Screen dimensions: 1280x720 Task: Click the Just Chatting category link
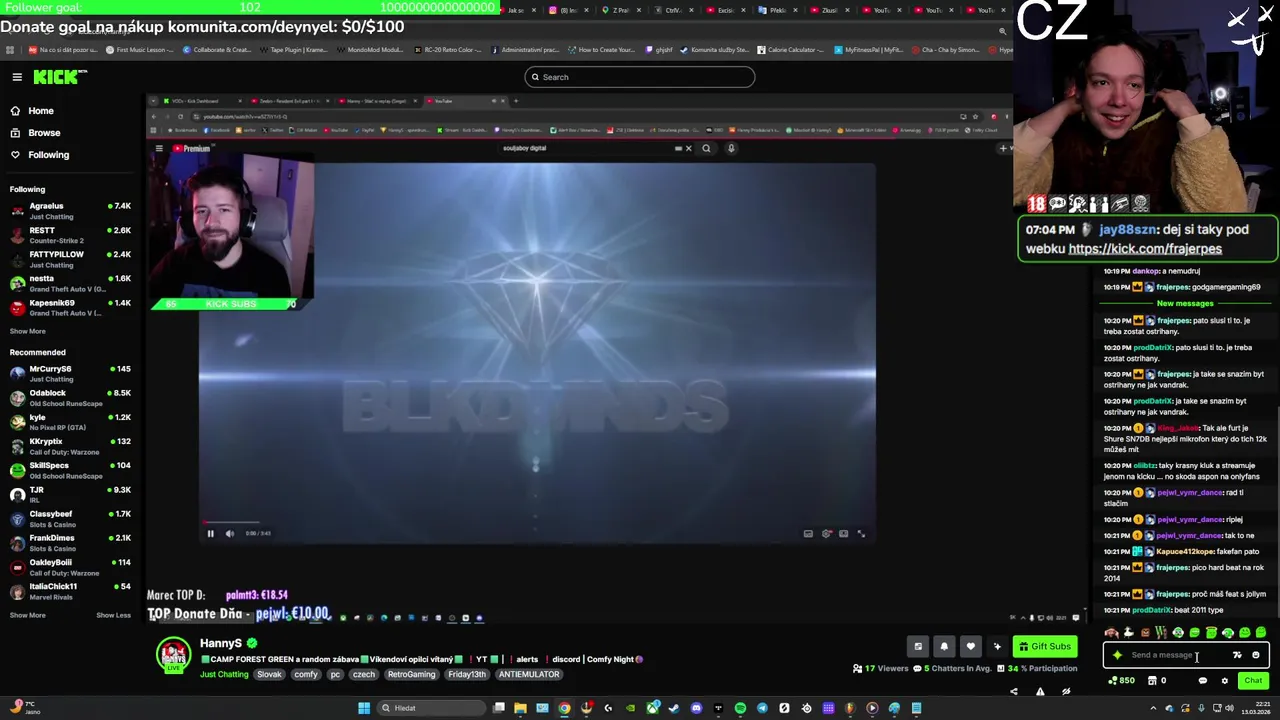[224, 674]
